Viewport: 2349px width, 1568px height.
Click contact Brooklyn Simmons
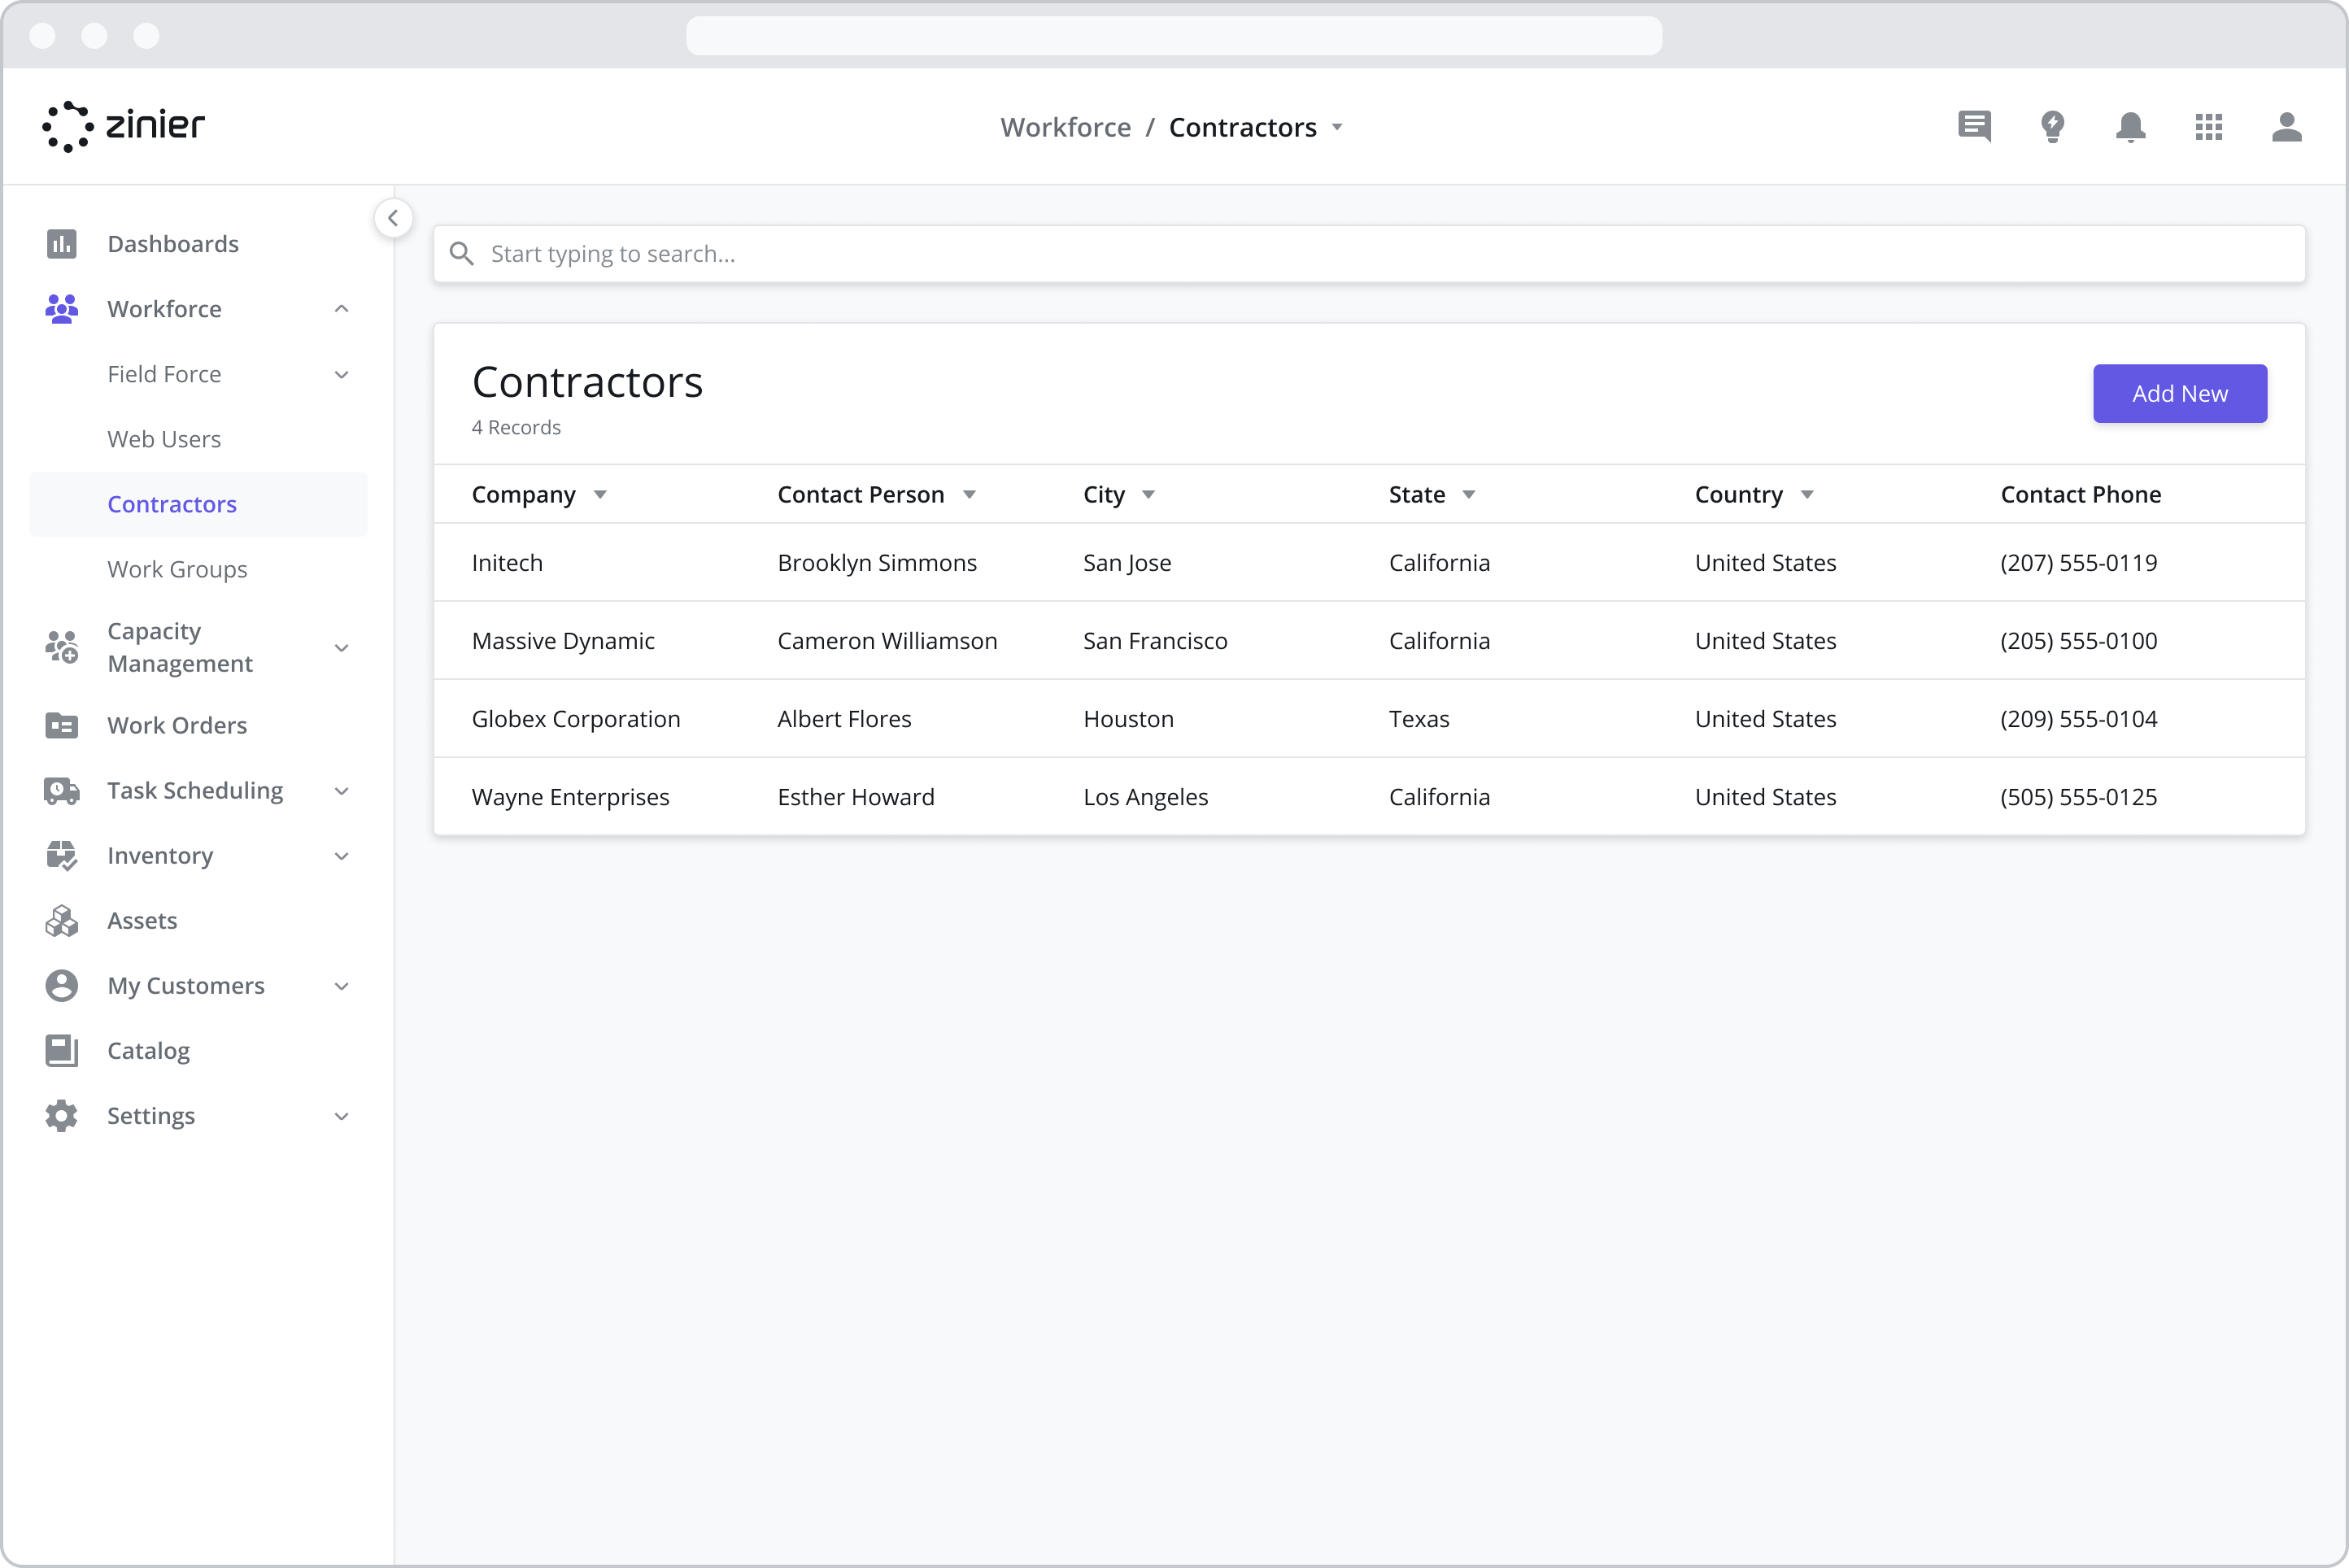[877, 562]
